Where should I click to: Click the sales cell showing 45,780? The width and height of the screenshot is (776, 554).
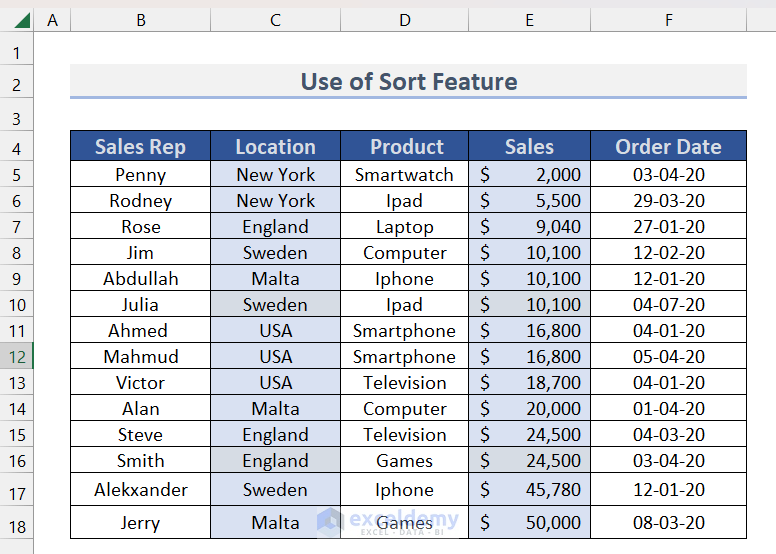click(529, 490)
